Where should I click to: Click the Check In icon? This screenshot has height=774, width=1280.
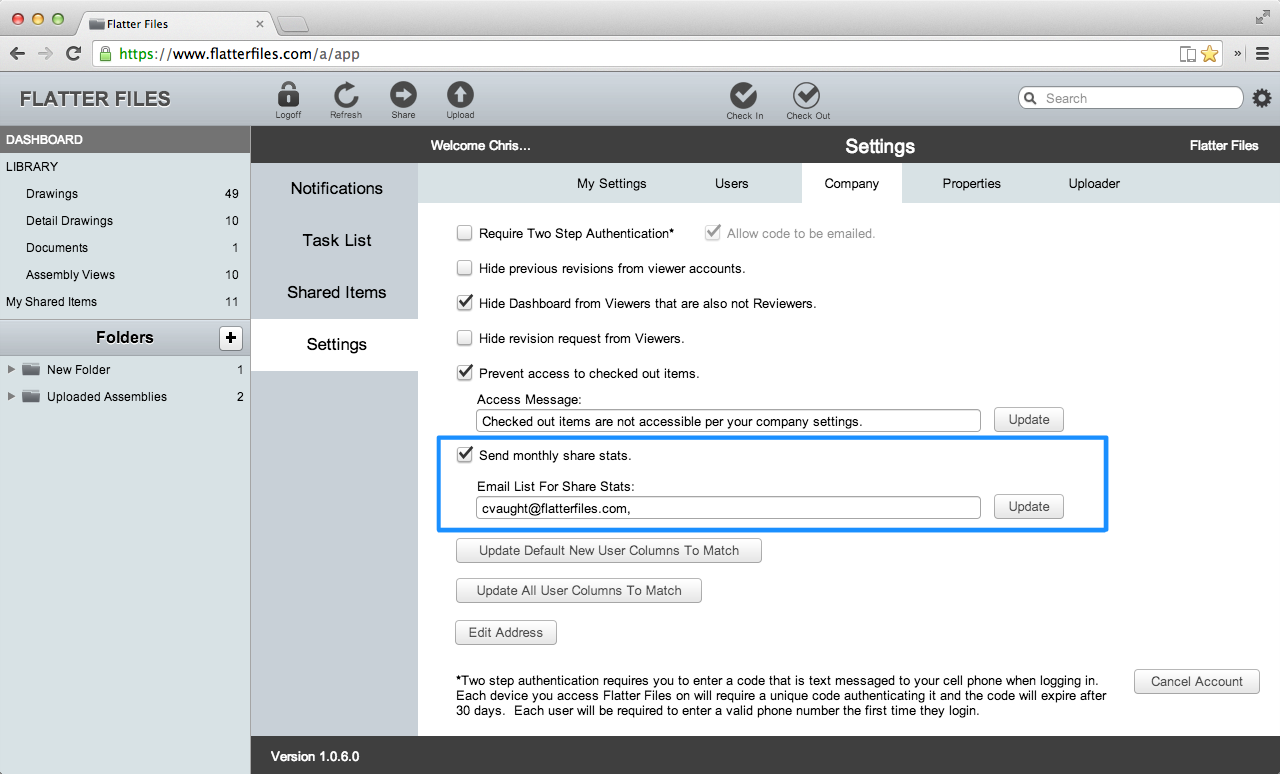pos(744,95)
